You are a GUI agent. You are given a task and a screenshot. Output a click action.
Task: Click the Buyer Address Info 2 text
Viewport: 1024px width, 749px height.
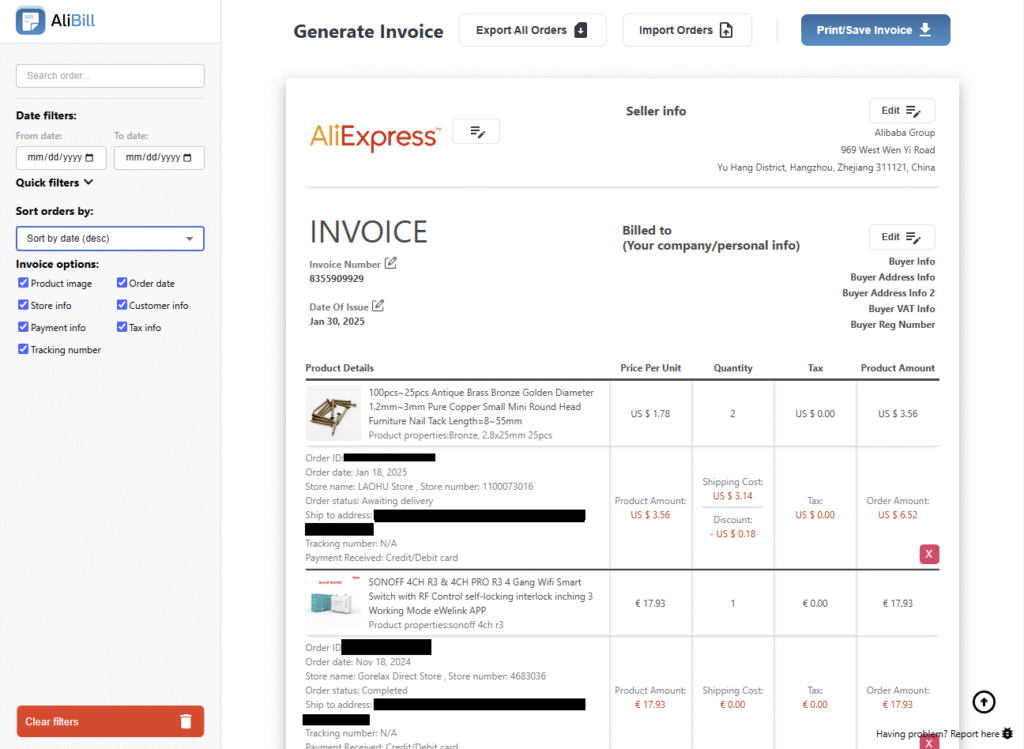(888, 293)
